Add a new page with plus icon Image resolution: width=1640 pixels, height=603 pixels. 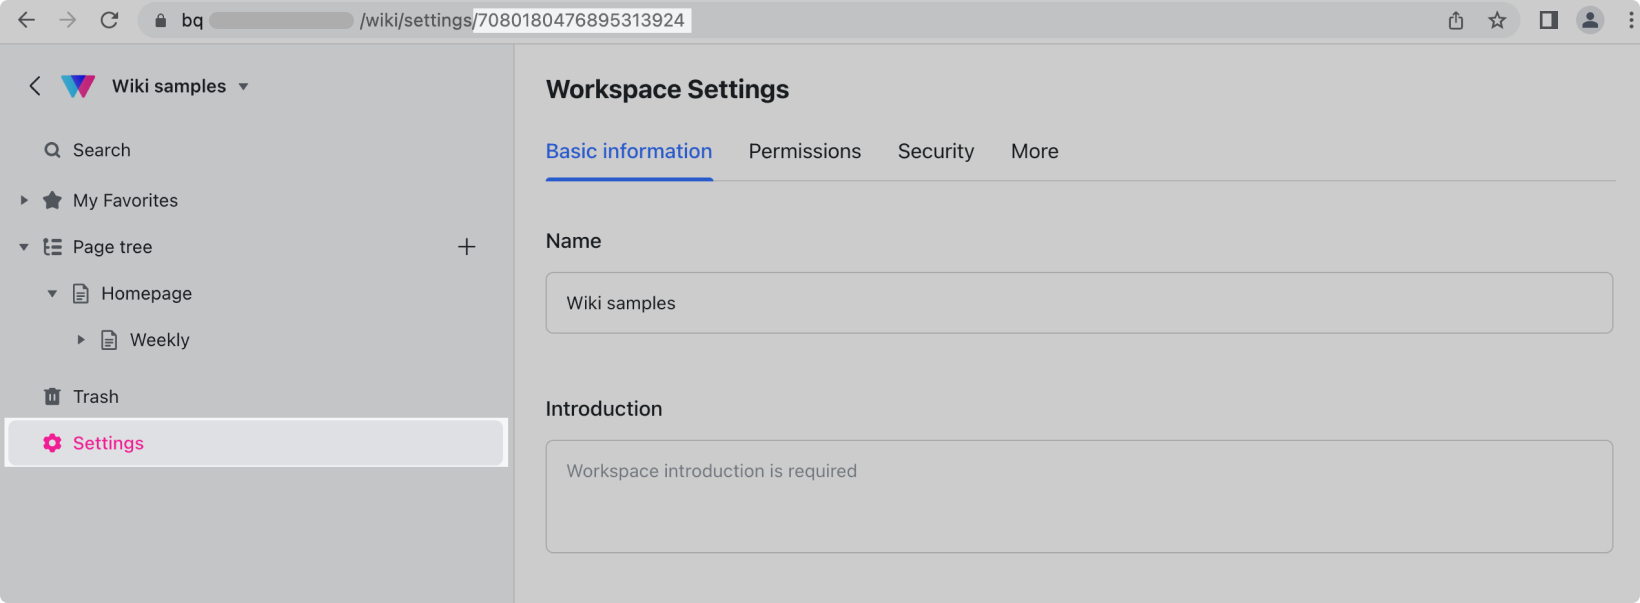(x=466, y=247)
